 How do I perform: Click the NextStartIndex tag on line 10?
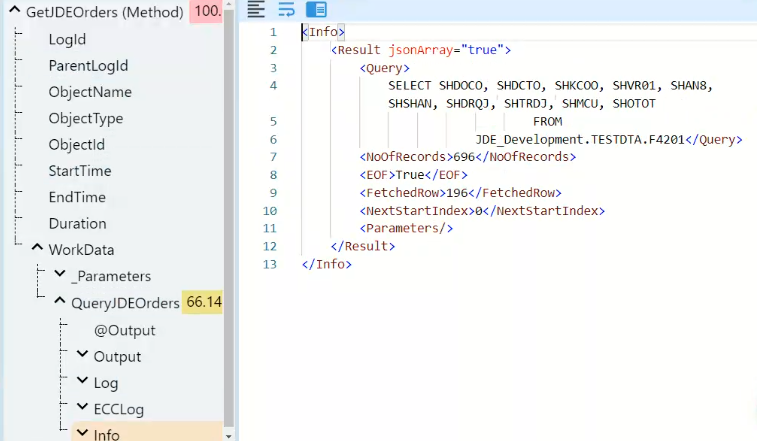pos(417,211)
